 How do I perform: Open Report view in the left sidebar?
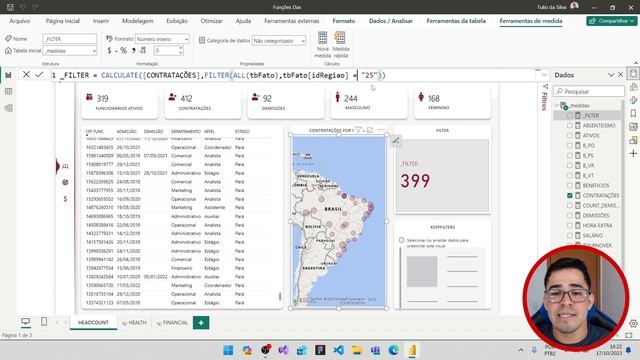tap(8, 75)
